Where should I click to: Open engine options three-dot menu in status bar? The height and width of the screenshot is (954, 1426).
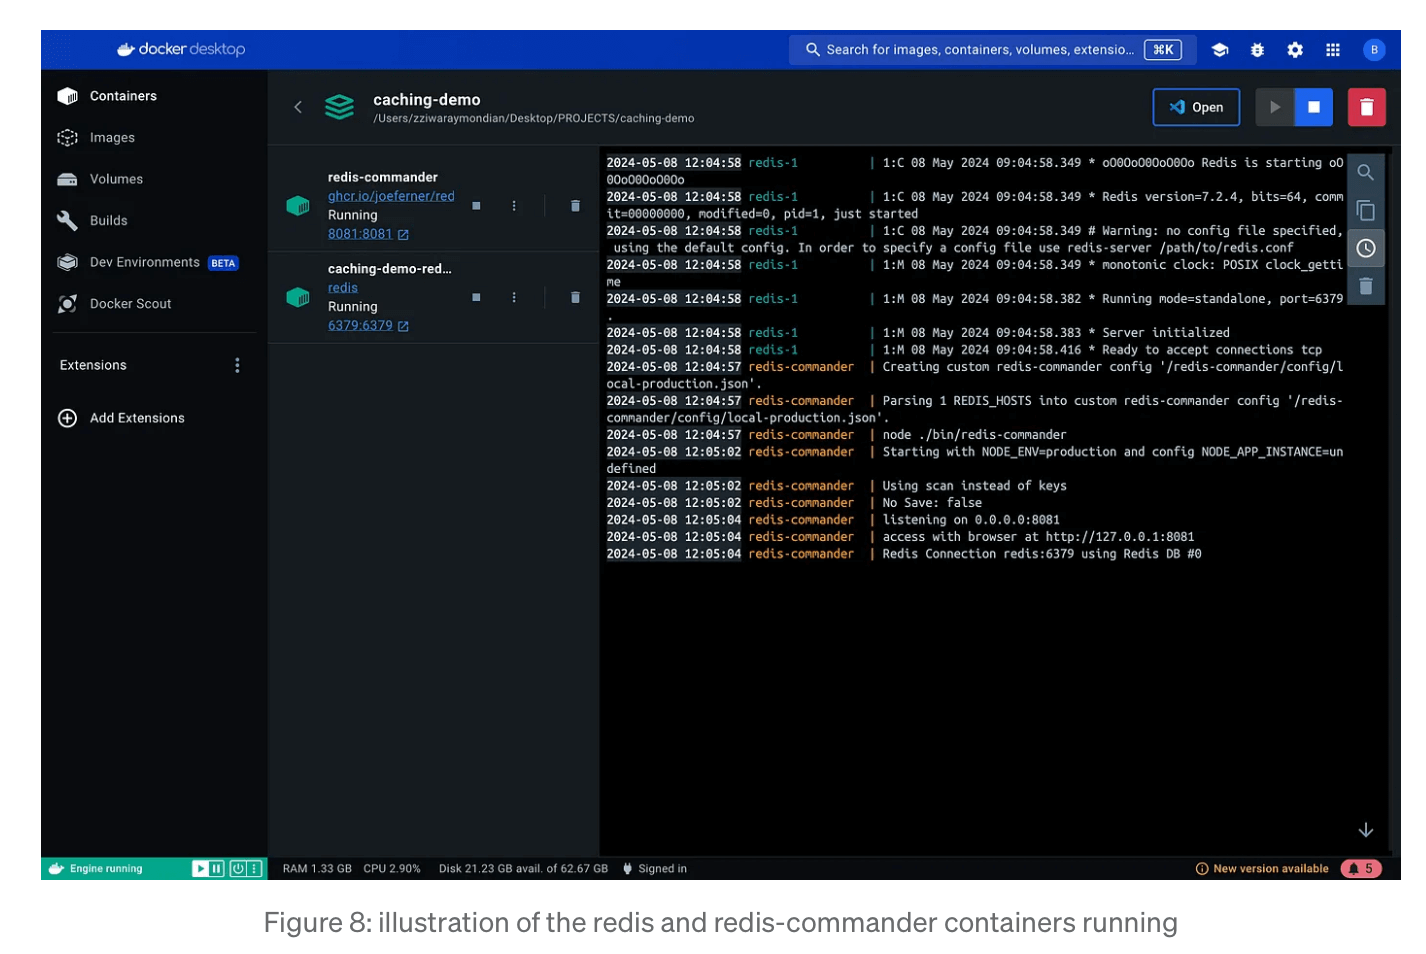[254, 869]
